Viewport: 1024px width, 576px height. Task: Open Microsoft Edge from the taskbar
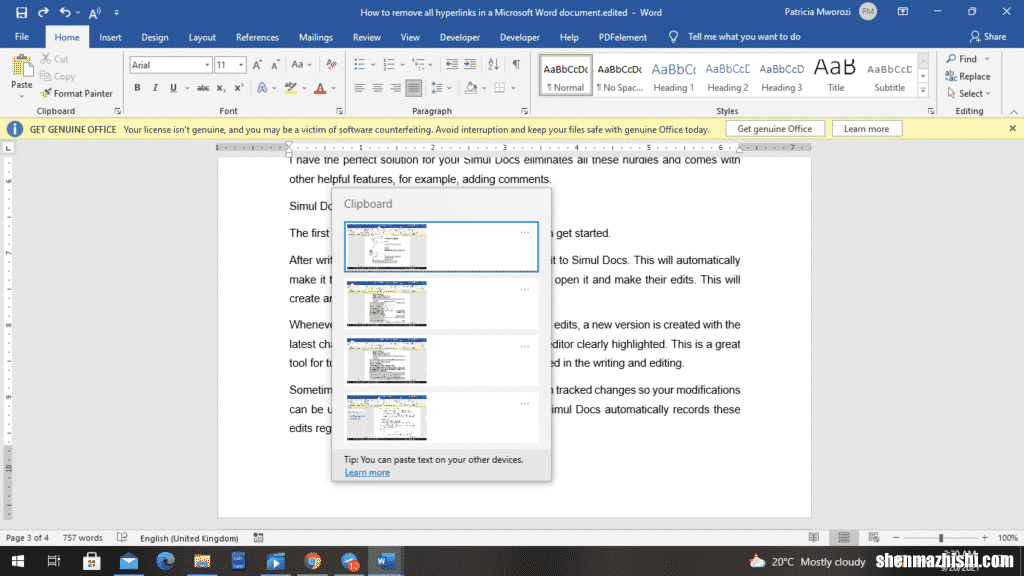tap(165, 561)
